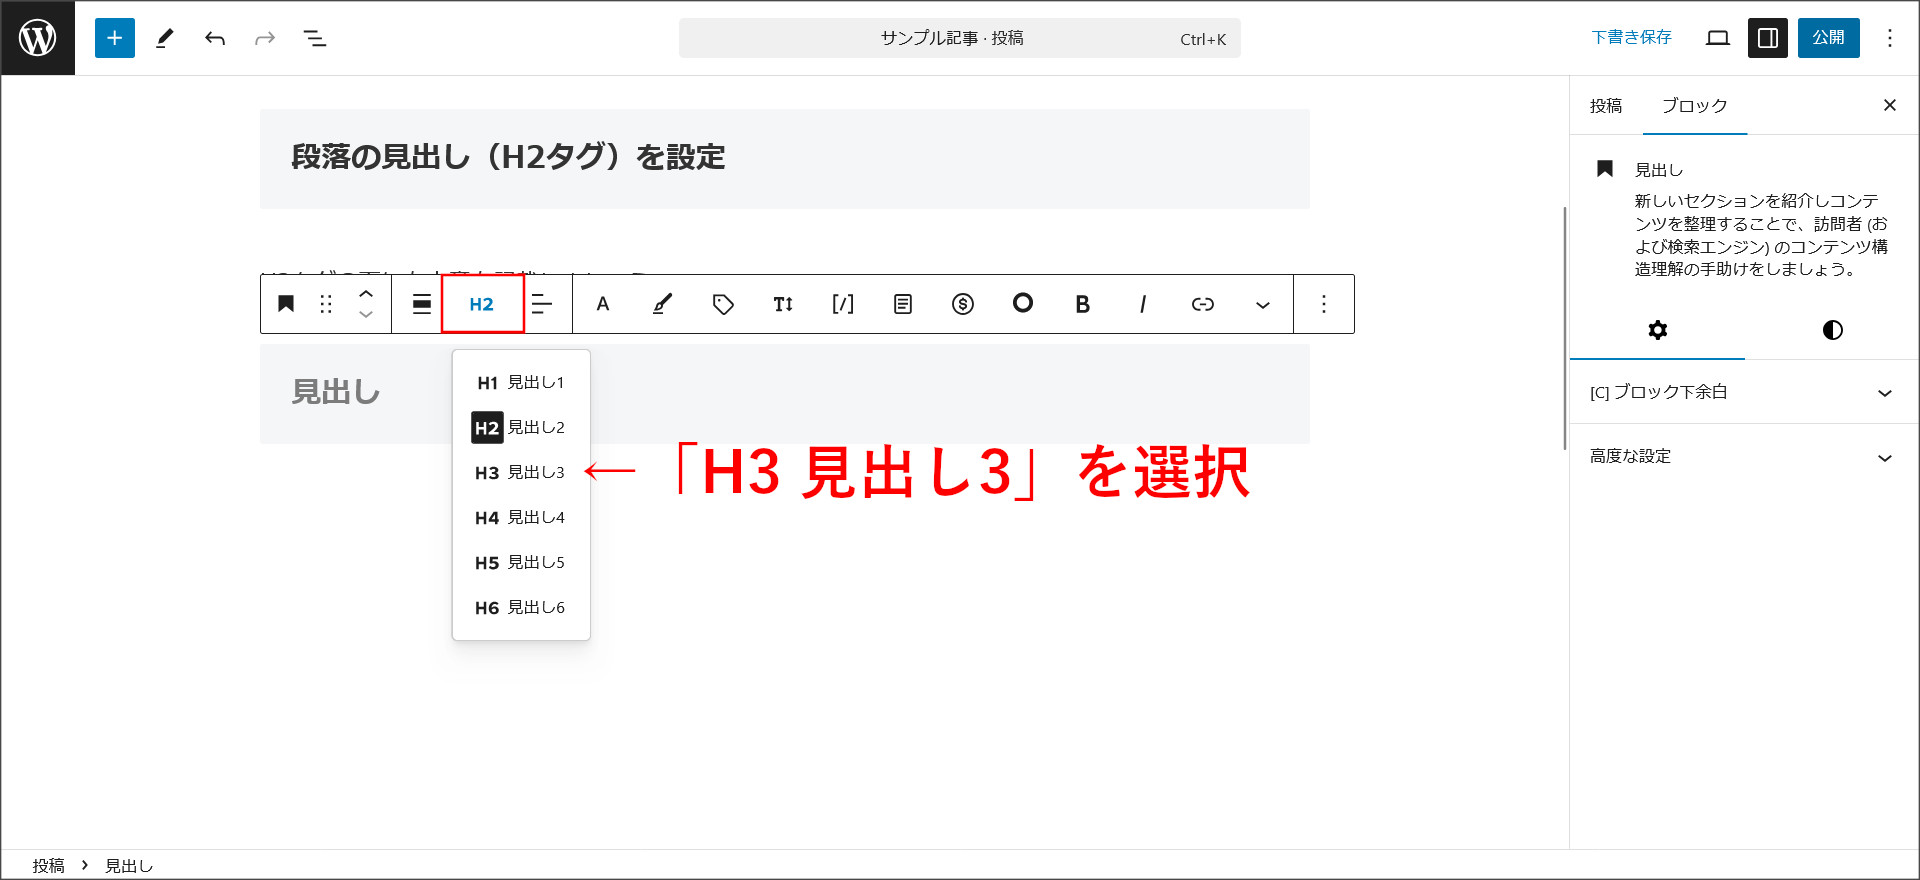Click the tag icon in block toolbar

(723, 304)
